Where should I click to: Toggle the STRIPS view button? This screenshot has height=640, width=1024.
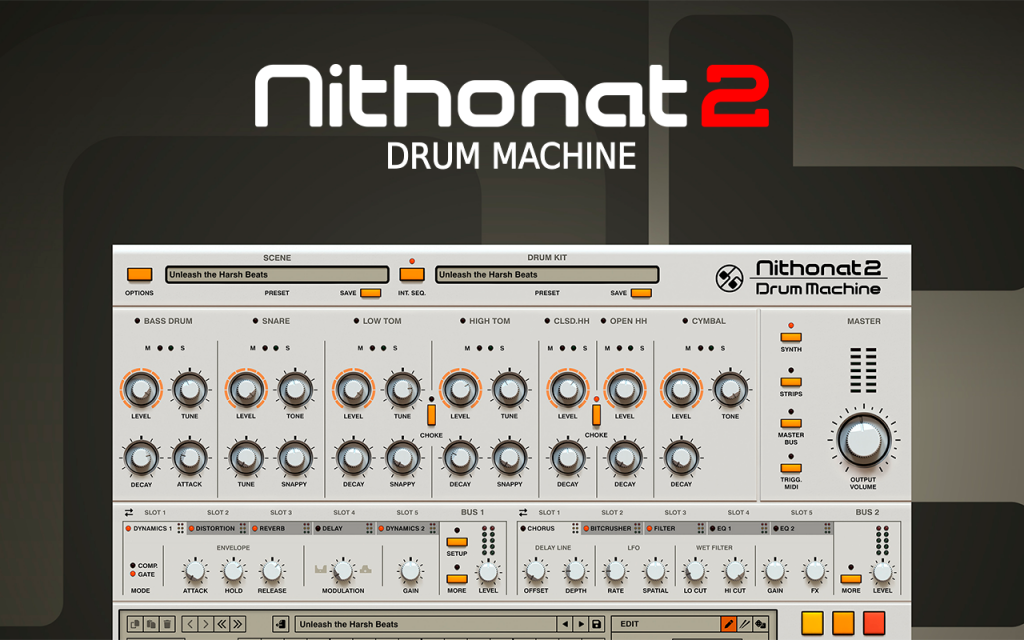click(x=791, y=382)
